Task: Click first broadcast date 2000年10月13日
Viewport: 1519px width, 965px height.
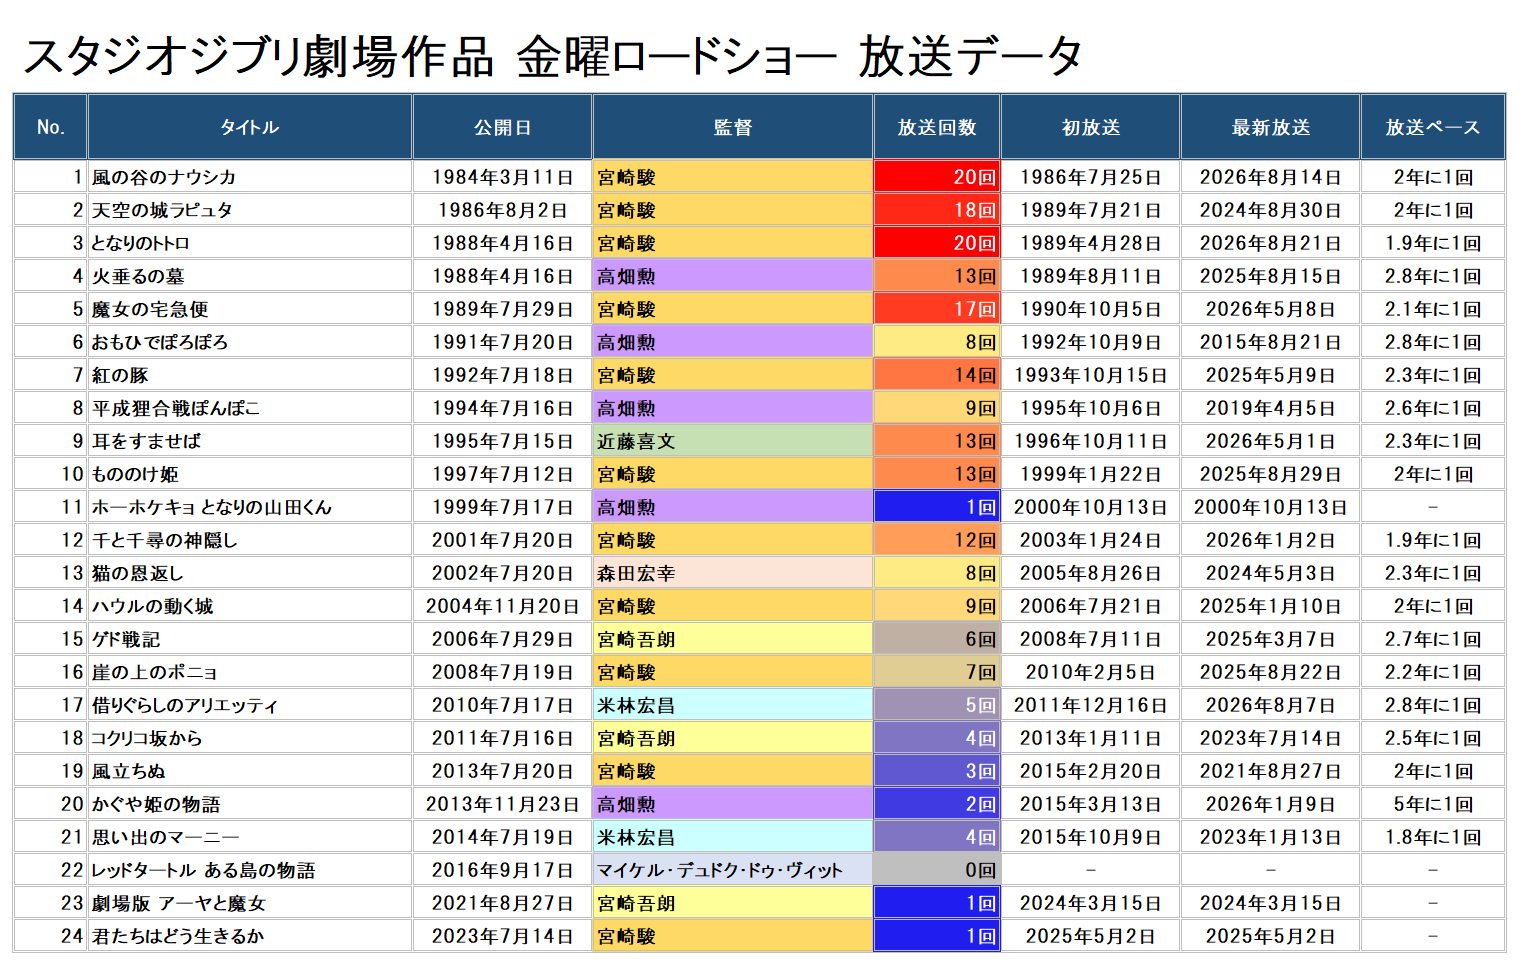Action: [x=1091, y=507]
